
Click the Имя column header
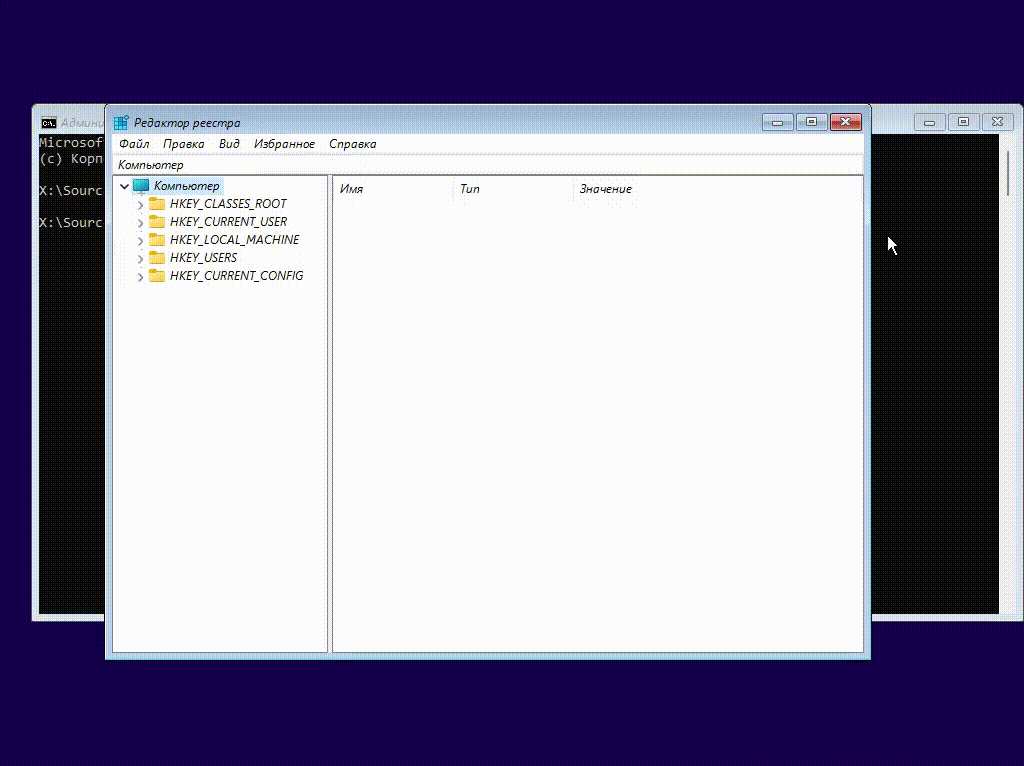(393, 189)
